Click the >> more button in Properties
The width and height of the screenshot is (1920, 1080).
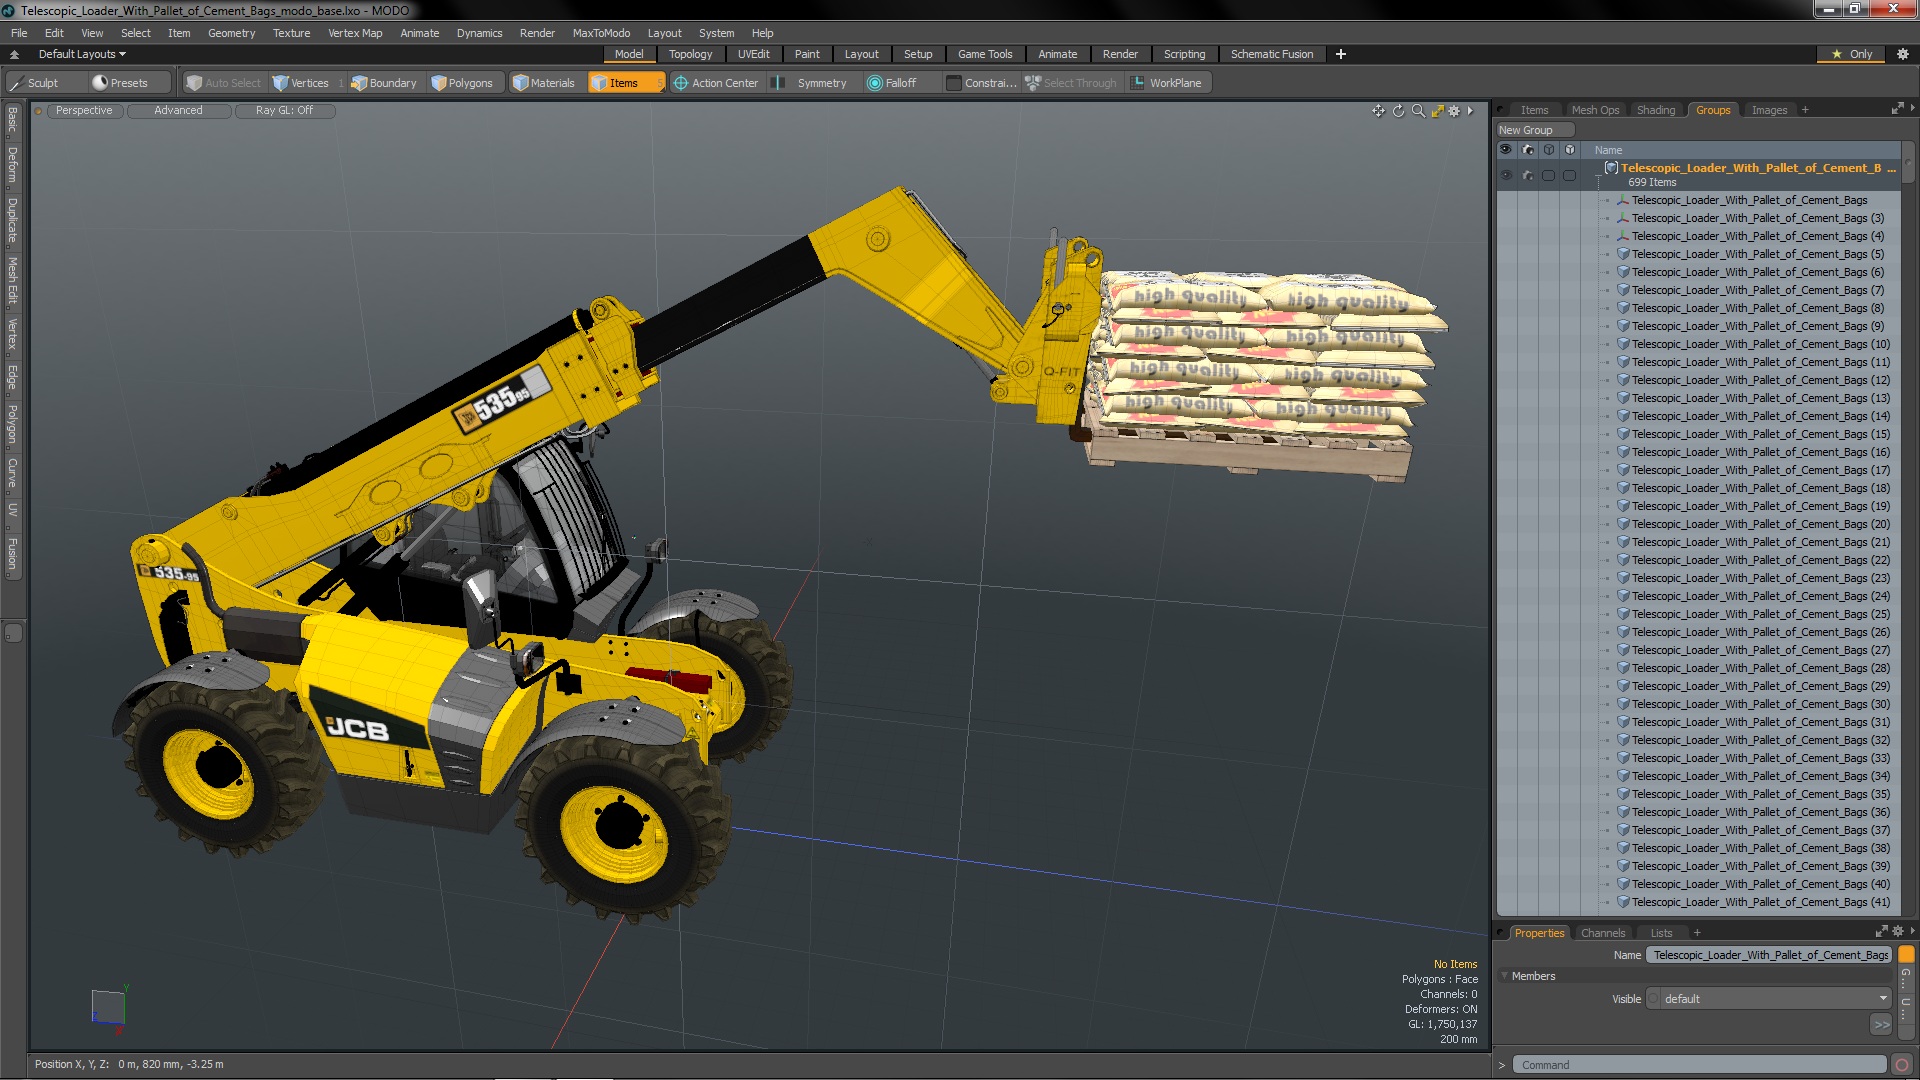point(1881,1024)
